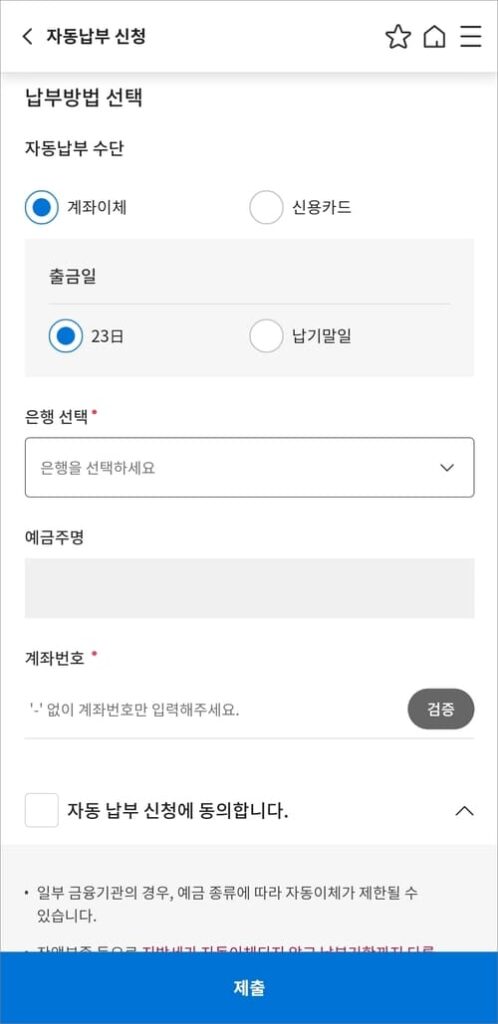
Task: Open the 은행을 선택하세요 dropdown
Action: click(x=249, y=468)
